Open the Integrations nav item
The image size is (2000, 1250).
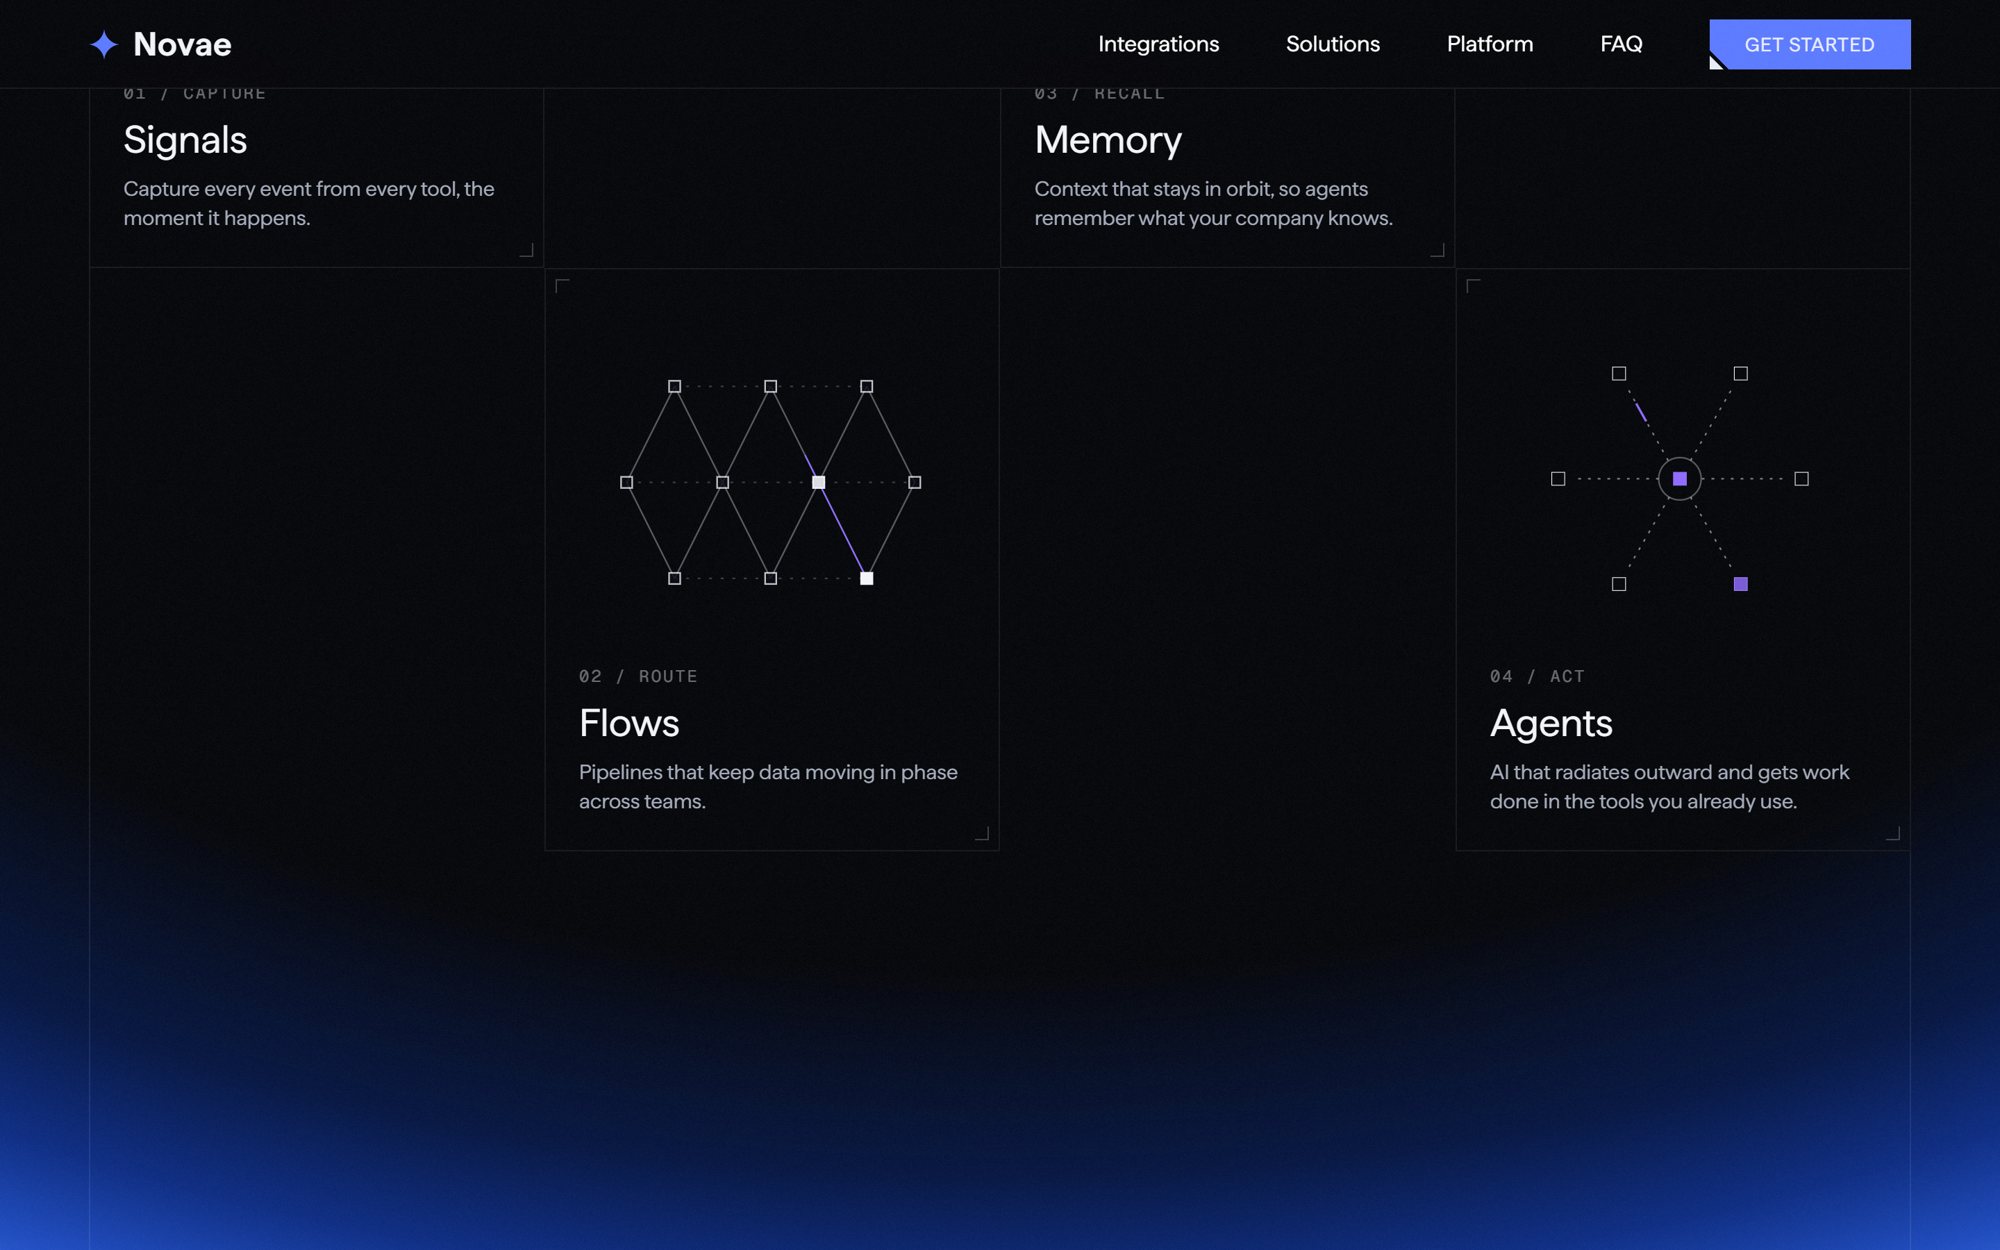click(x=1158, y=44)
